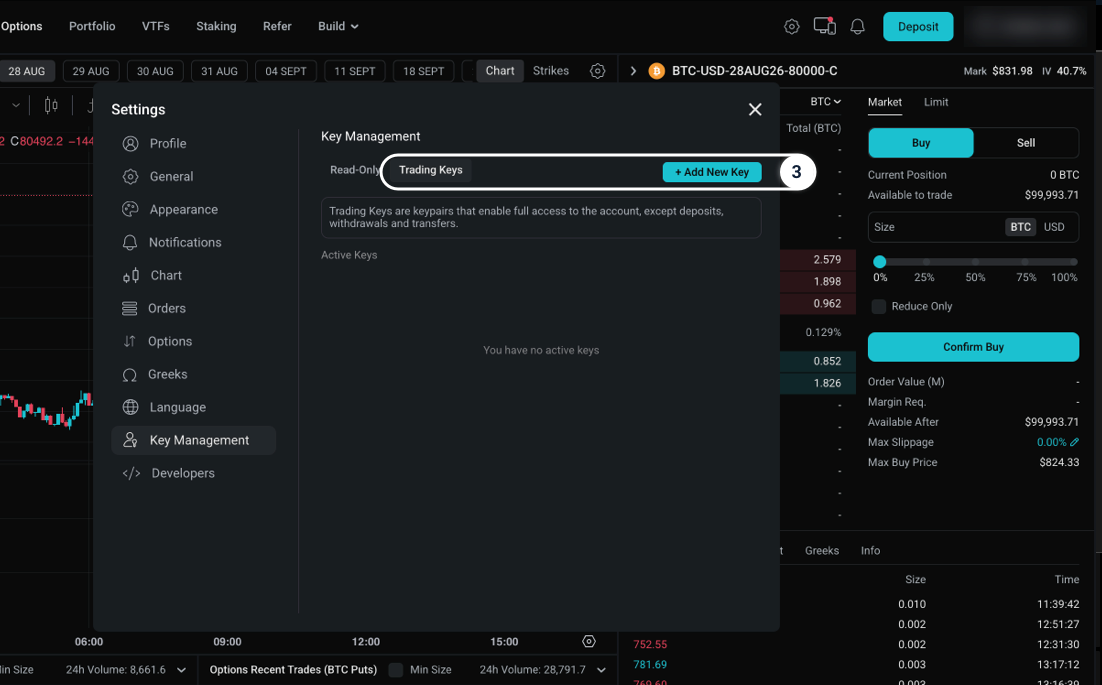Click the Appearance palette icon
The image size is (1102, 685).
[x=130, y=209]
